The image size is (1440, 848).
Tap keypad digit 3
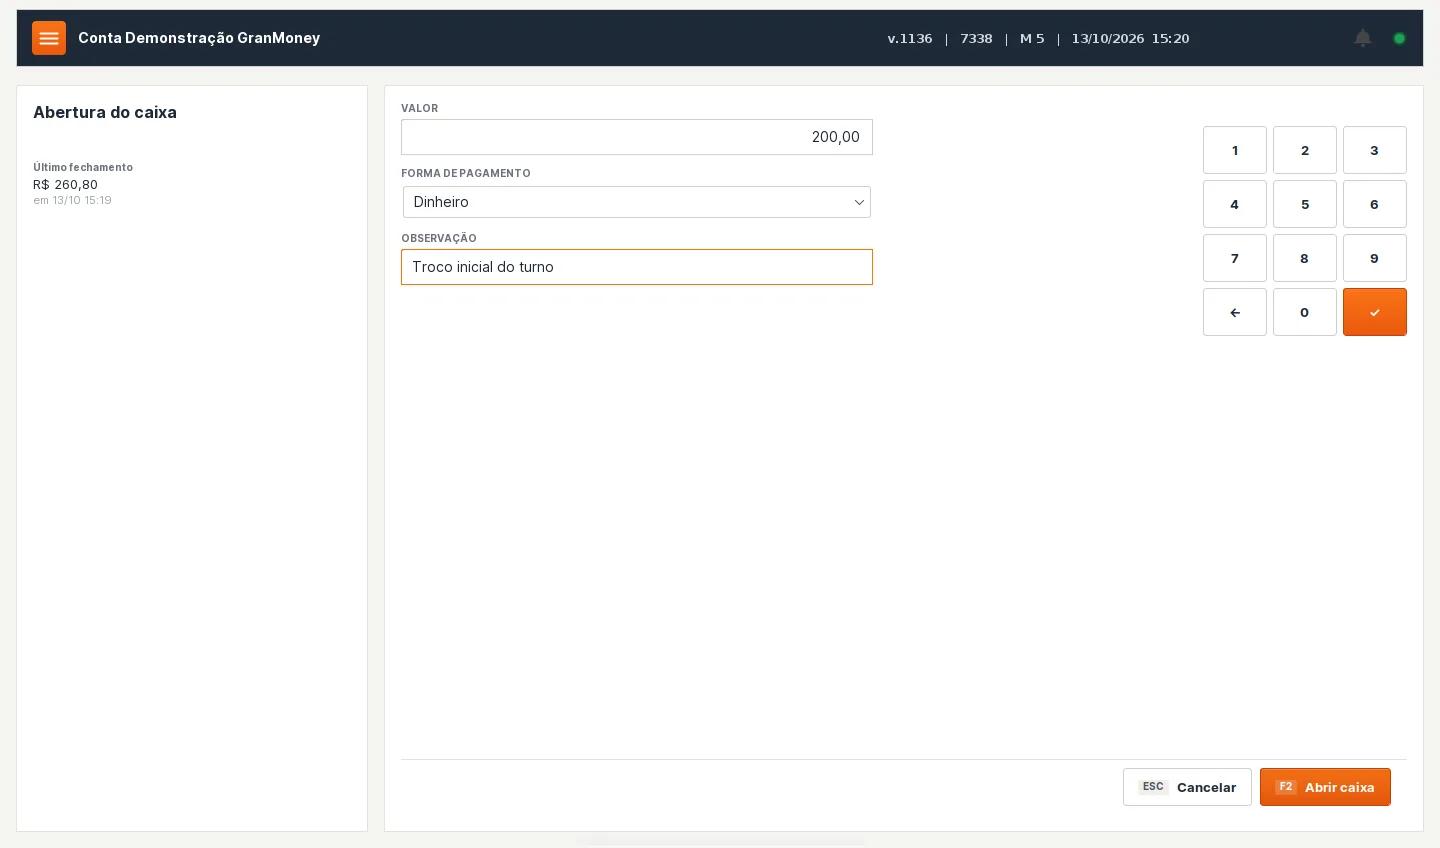tap(1375, 150)
